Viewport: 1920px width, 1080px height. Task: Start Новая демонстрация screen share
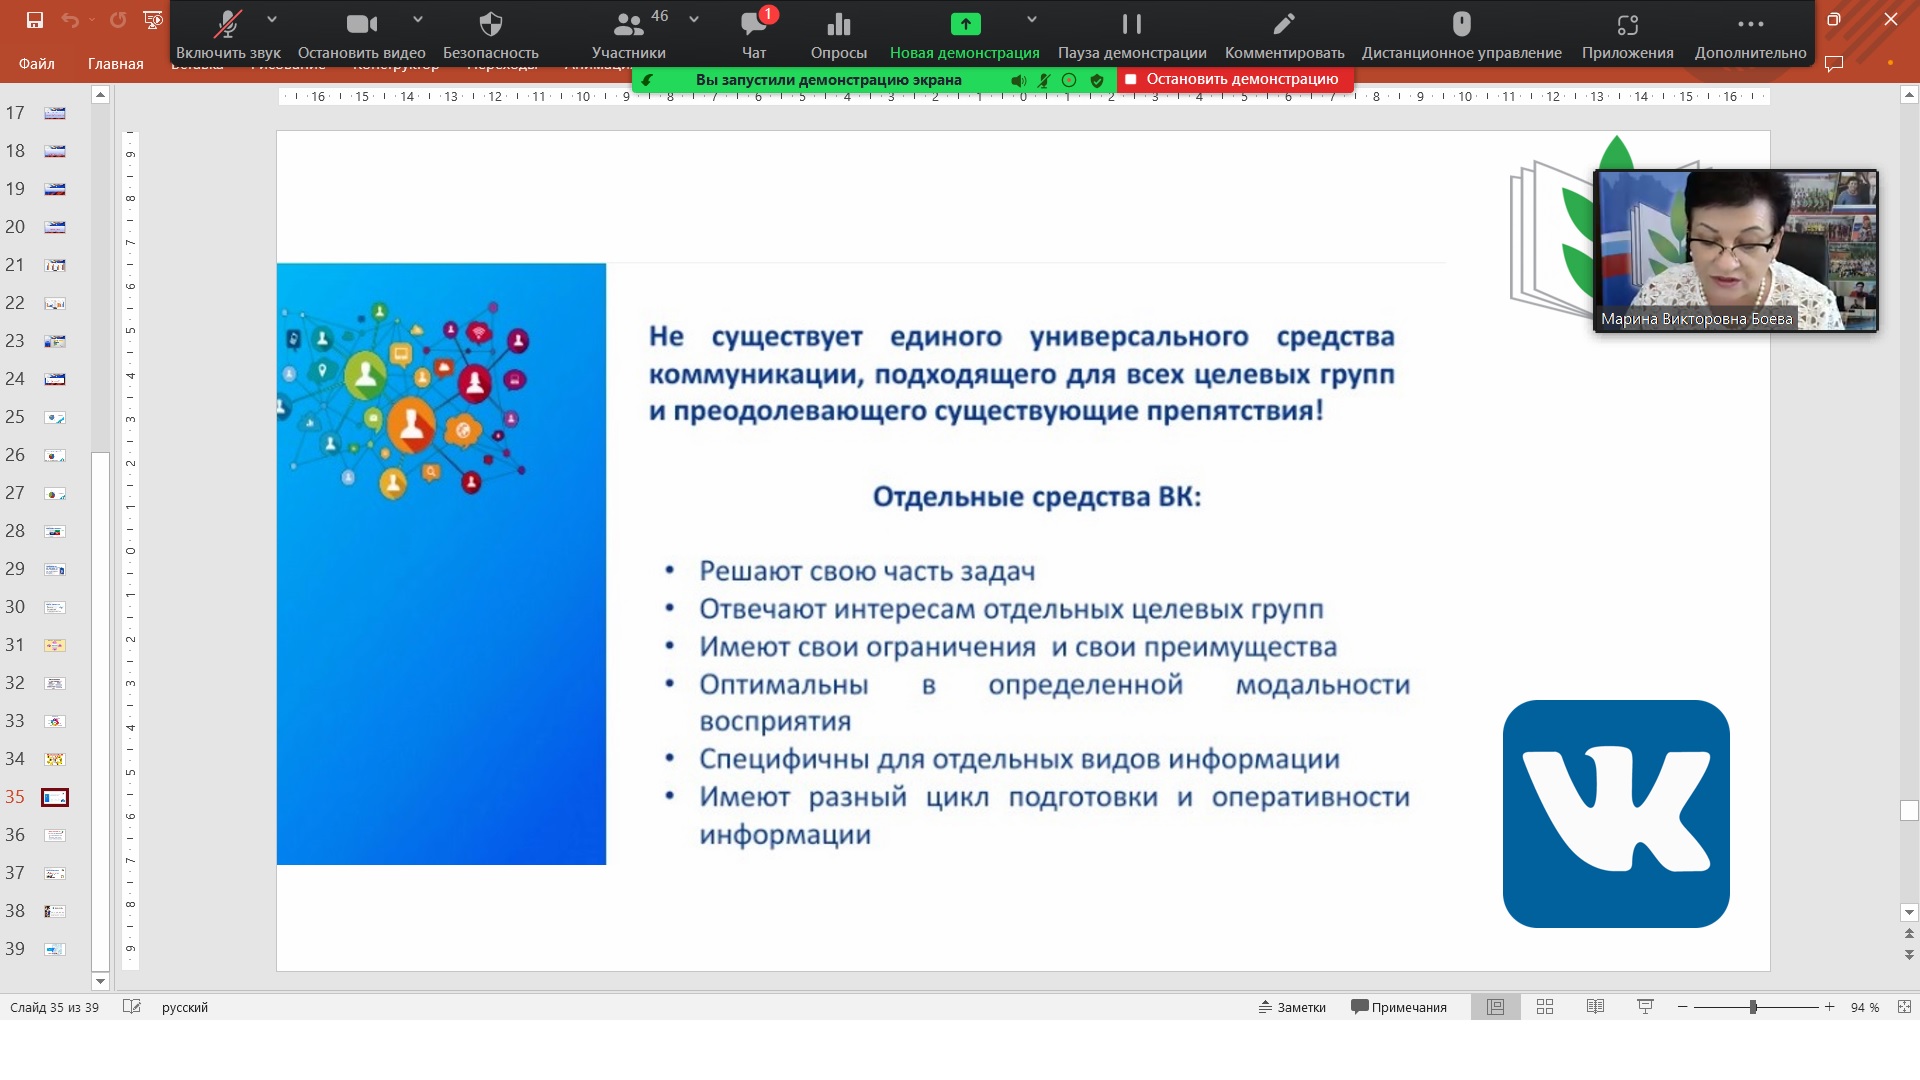click(965, 34)
